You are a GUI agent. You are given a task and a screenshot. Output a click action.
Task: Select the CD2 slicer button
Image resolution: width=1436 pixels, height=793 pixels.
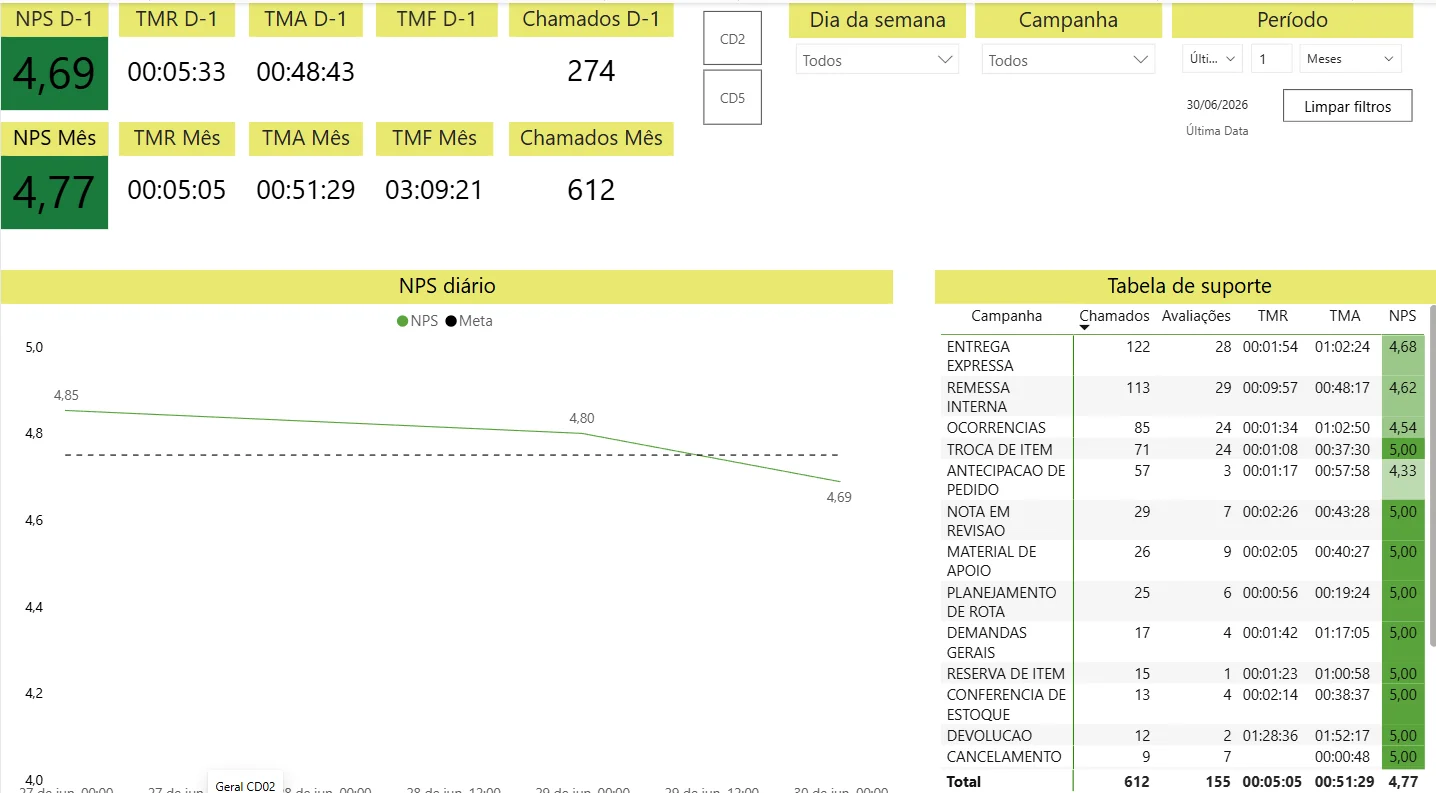(732, 39)
